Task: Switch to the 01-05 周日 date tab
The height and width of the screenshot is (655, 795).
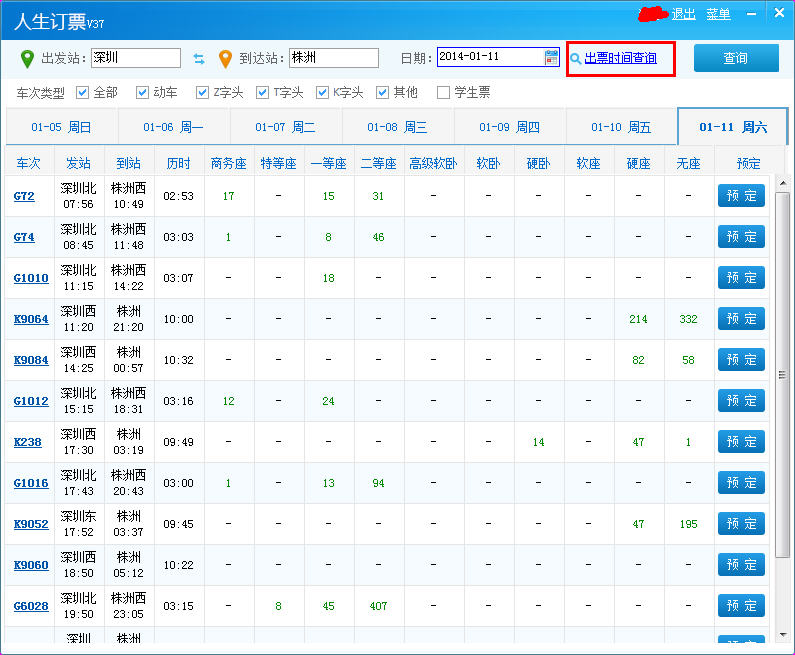Action: click(x=62, y=127)
